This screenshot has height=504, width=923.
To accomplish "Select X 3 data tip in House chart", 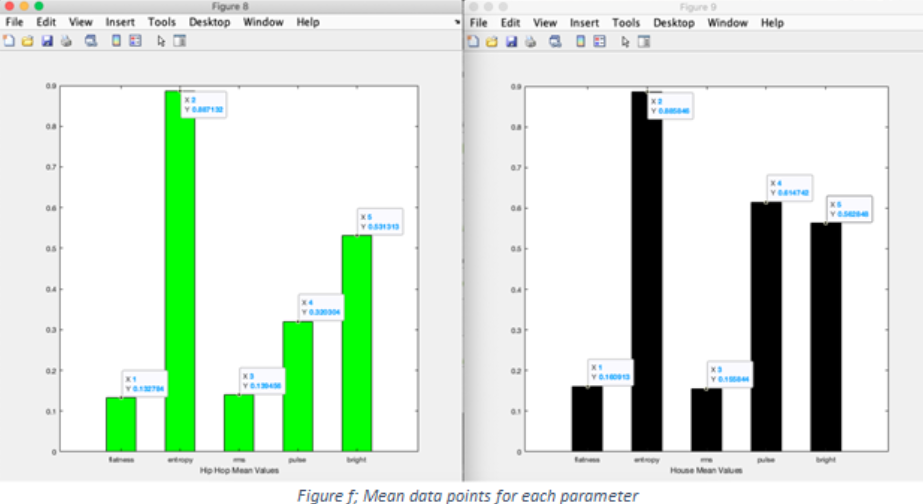I will (x=730, y=374).
